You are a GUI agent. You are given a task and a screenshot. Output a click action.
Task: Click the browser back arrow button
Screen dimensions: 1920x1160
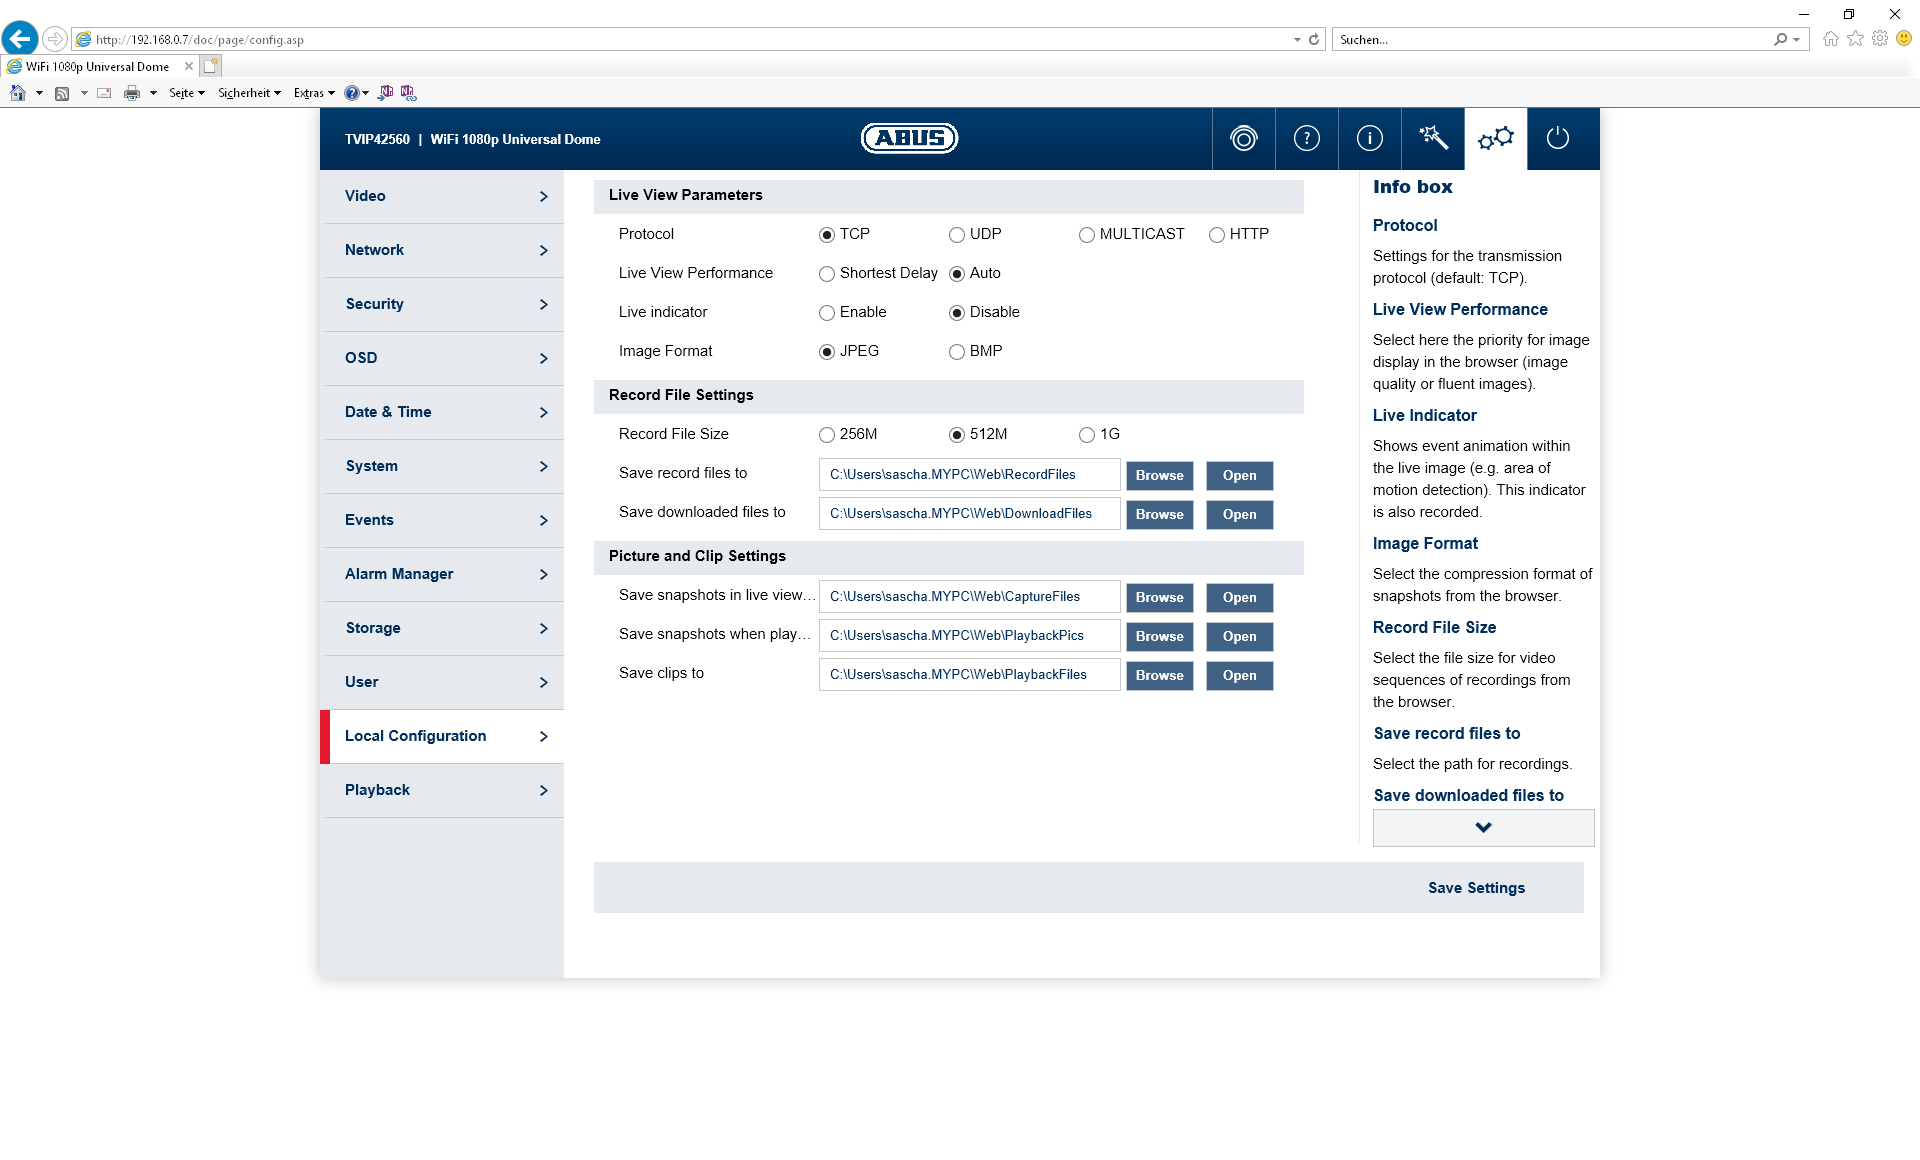[20, 39]
